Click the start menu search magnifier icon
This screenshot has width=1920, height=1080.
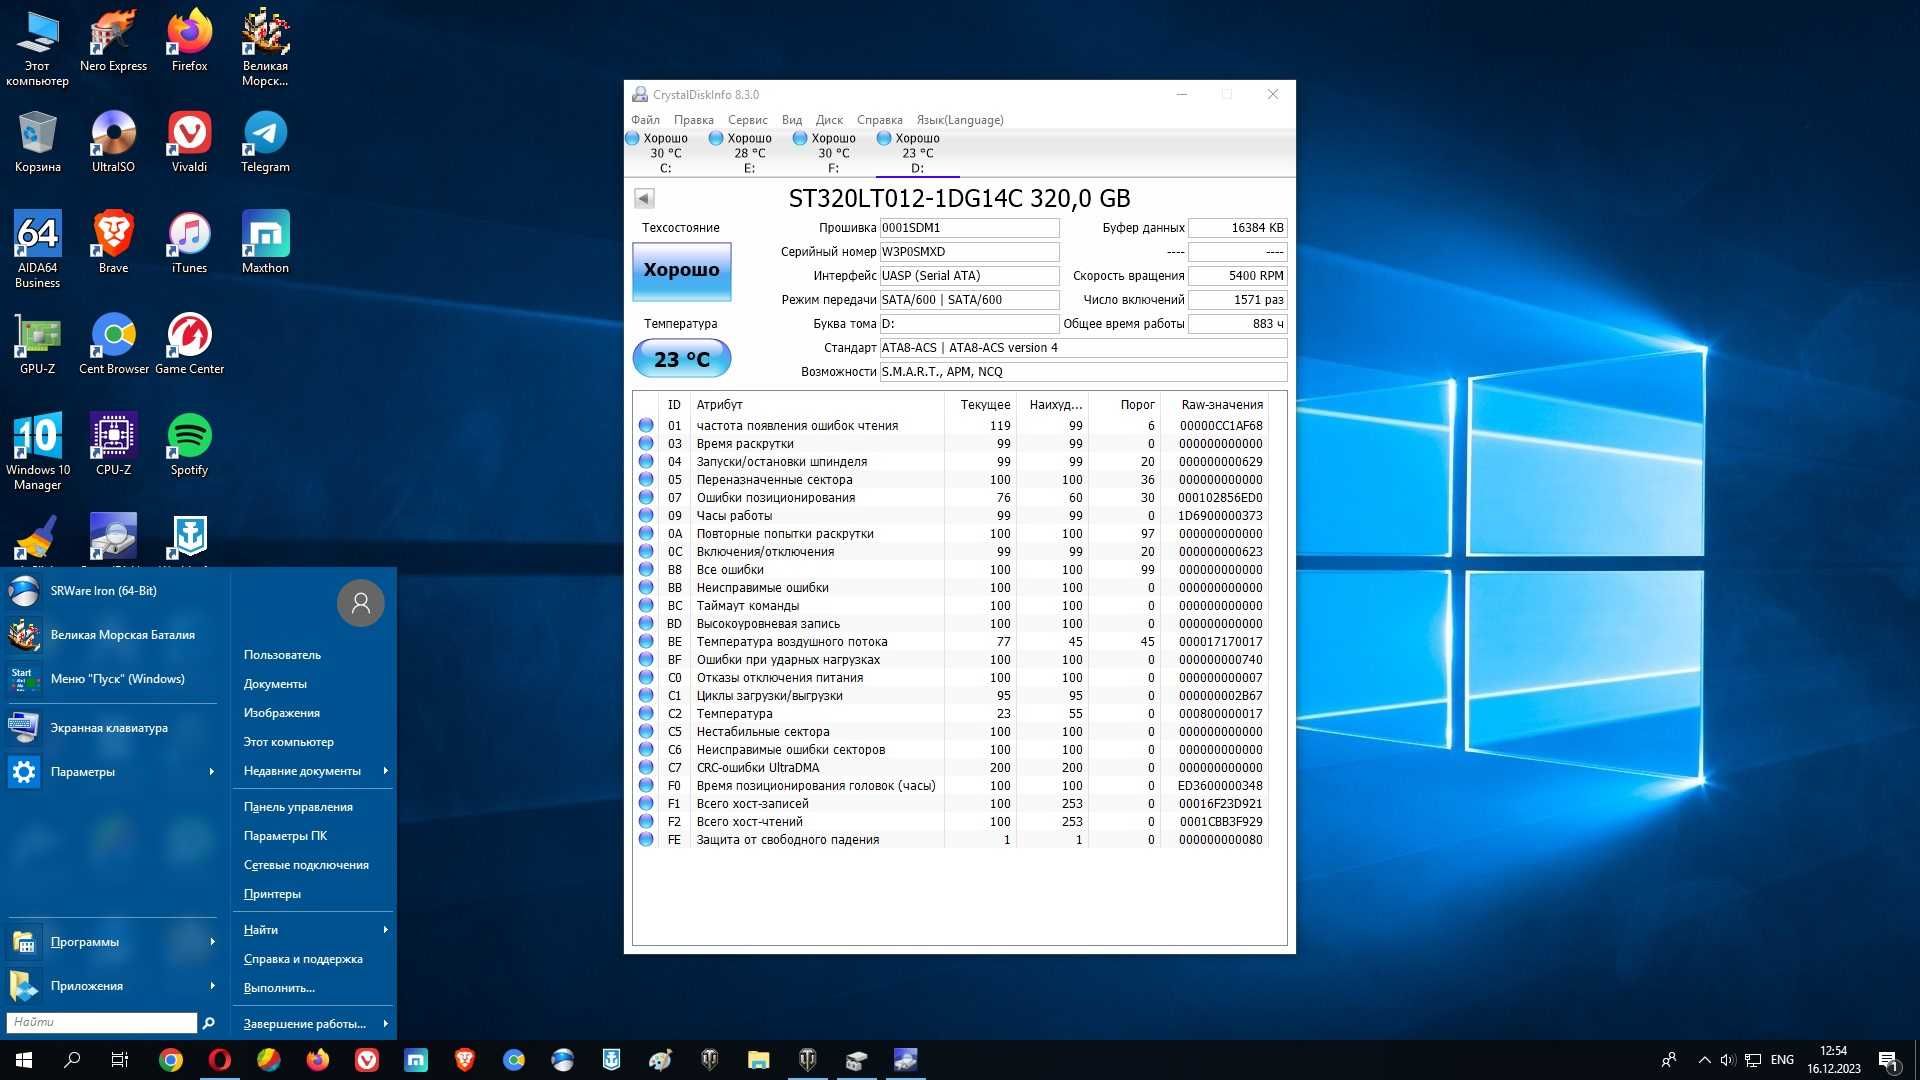pyautogui.click(x=208, y=1022)
